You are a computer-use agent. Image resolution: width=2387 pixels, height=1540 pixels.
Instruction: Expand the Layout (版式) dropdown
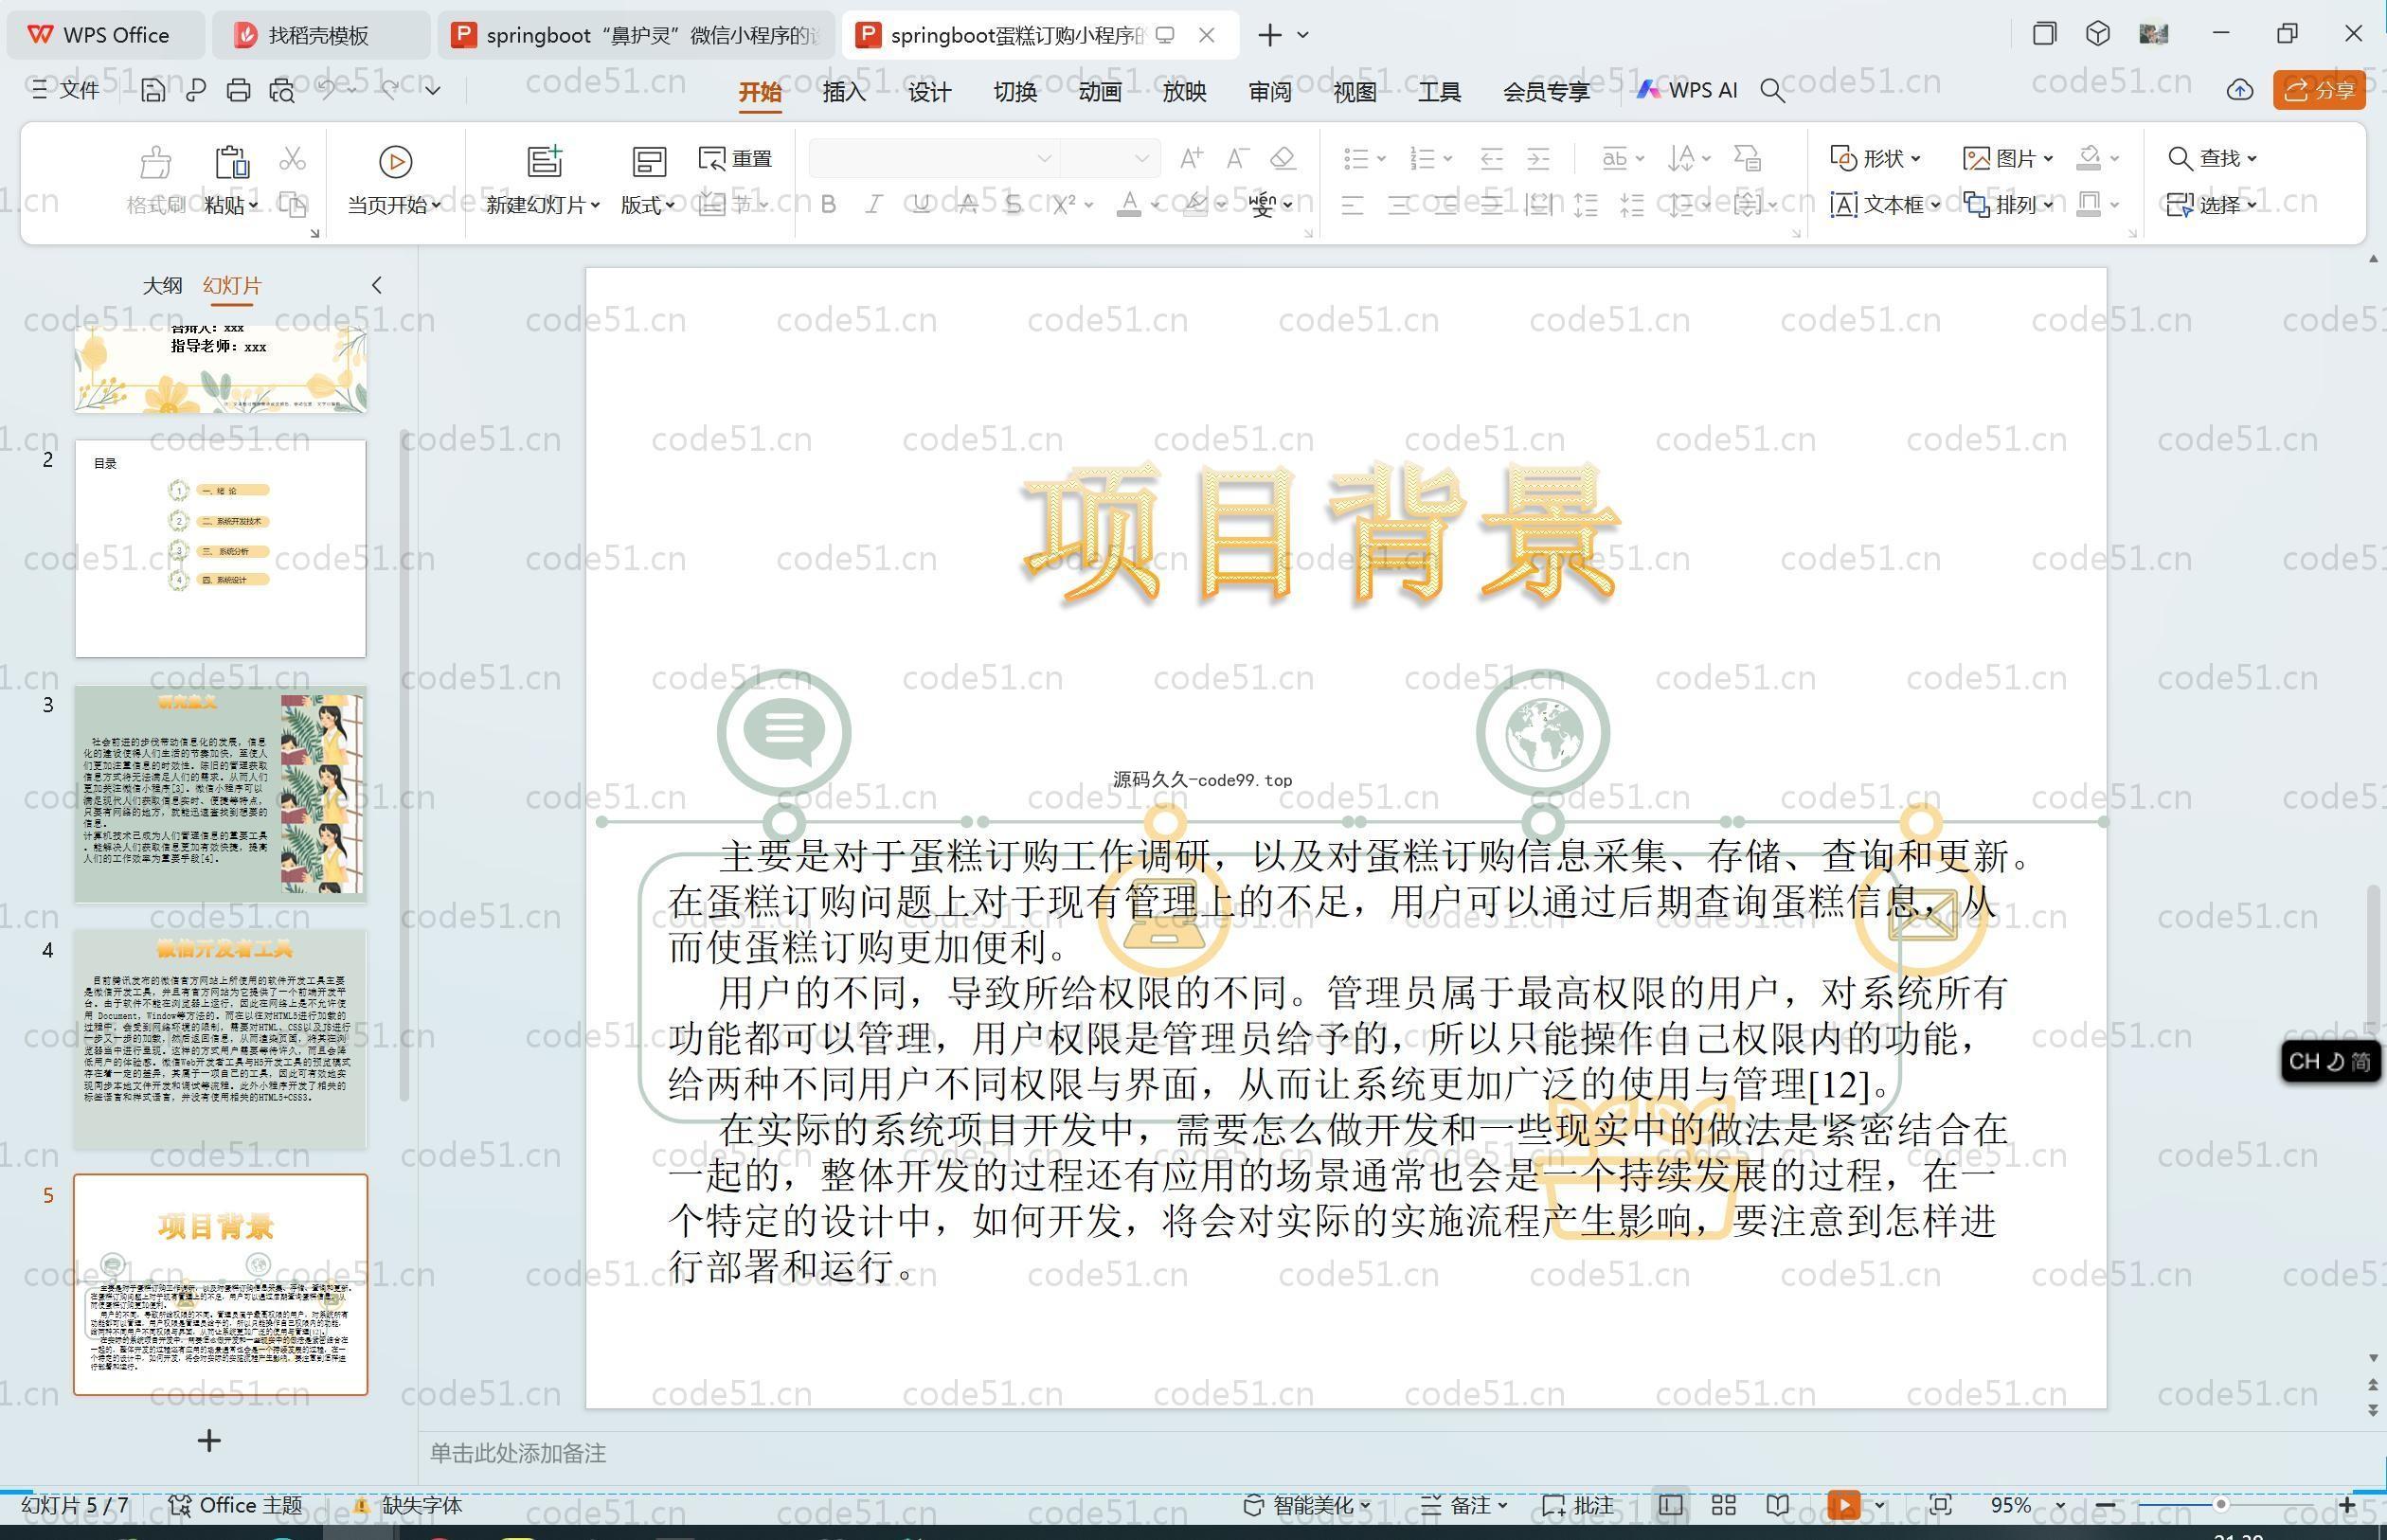647,205
